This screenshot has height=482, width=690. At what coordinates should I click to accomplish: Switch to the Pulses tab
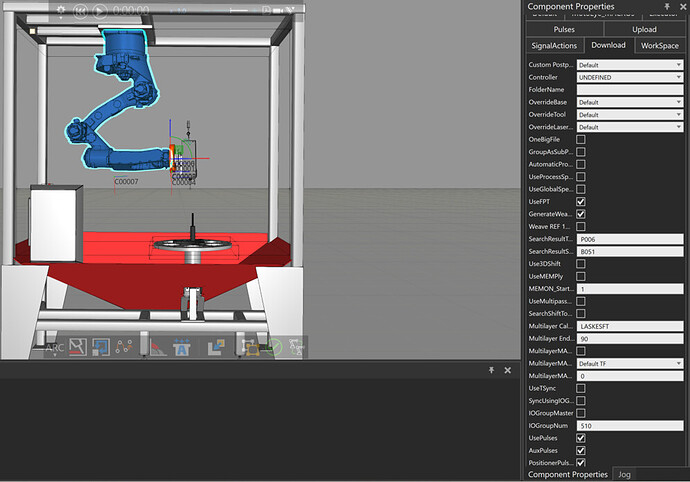click(564, 29)
